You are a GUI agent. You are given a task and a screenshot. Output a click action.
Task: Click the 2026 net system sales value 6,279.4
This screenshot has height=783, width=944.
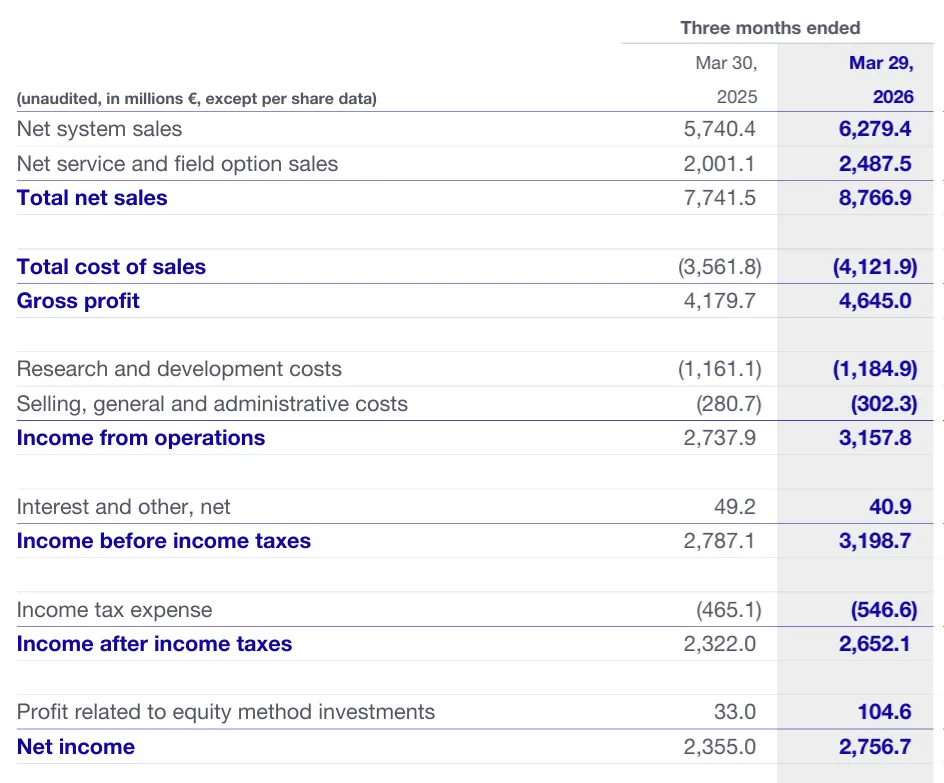875,129
